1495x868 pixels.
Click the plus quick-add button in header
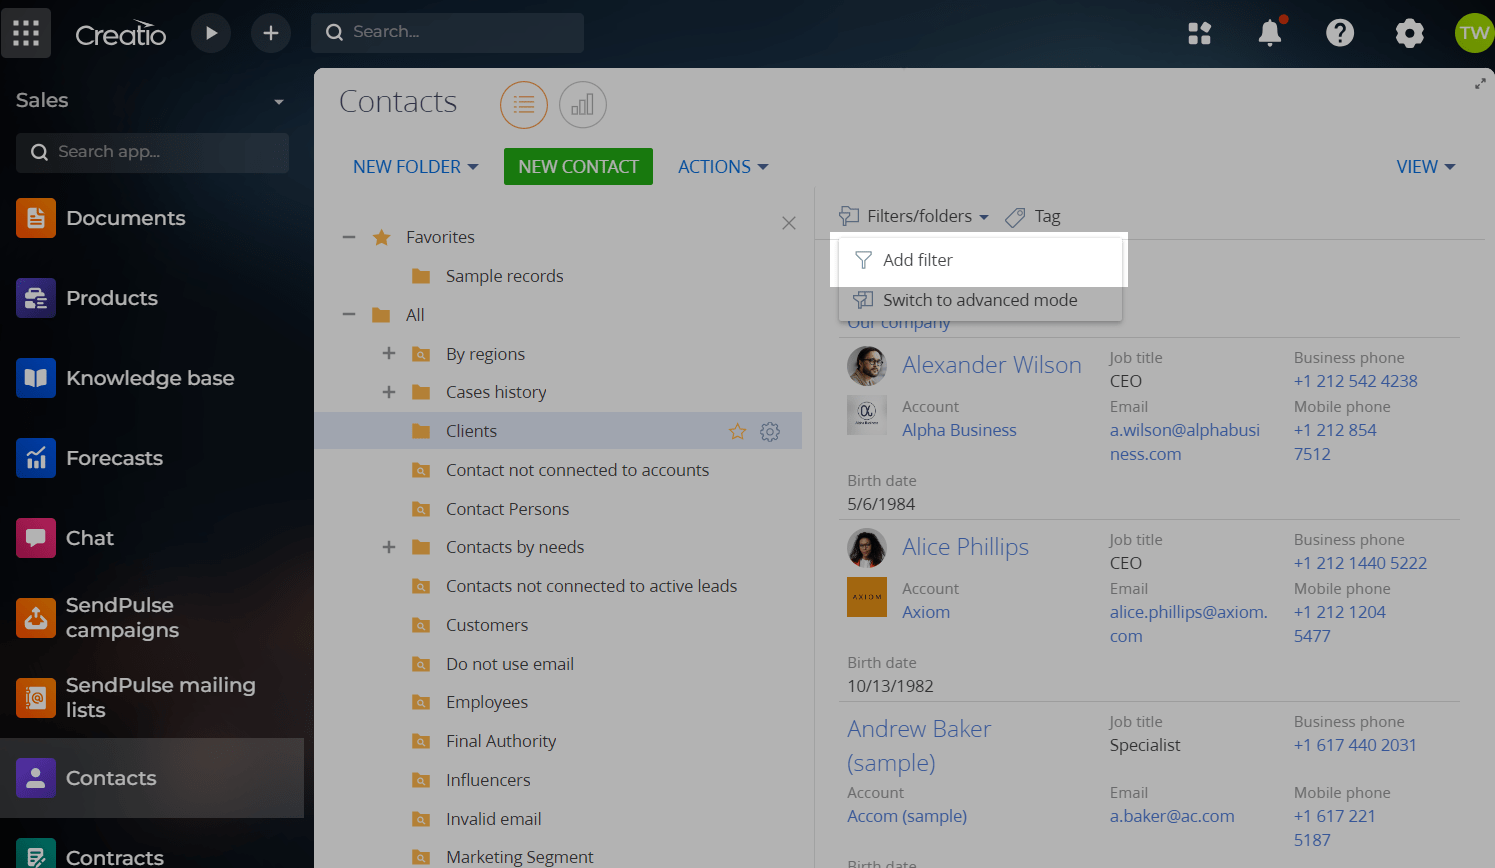click(270, 33)
